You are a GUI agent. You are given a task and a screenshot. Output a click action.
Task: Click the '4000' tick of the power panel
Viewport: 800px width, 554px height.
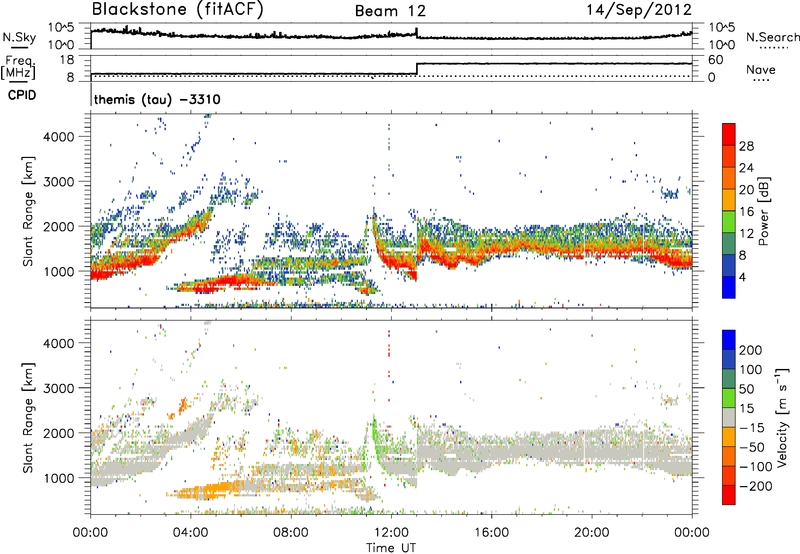pos(58,137)
